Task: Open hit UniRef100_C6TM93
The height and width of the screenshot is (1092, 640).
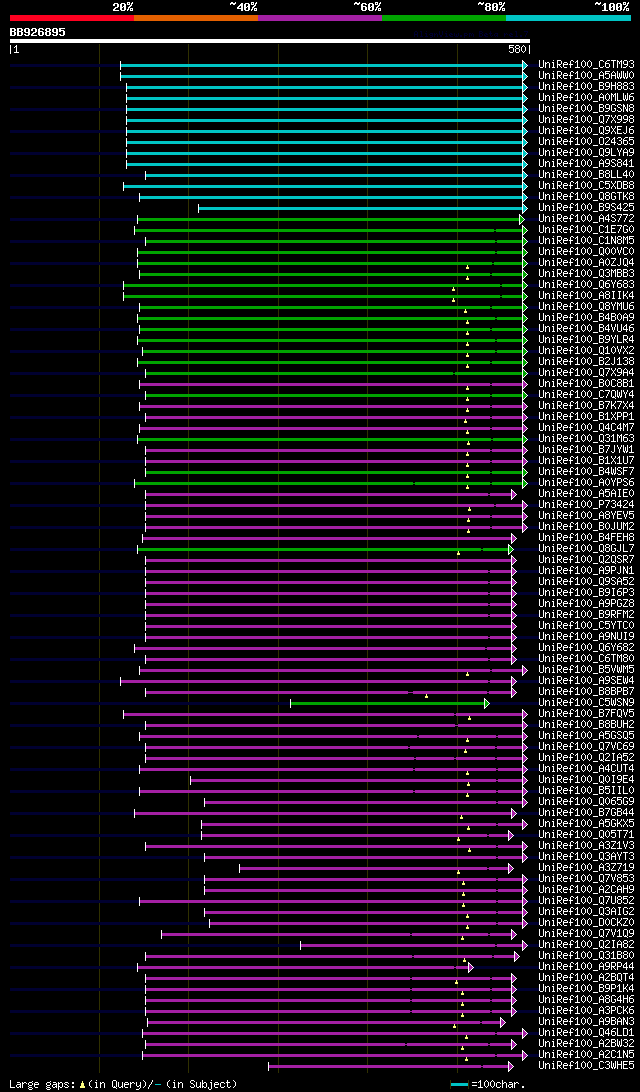Action: coord(586,65)
